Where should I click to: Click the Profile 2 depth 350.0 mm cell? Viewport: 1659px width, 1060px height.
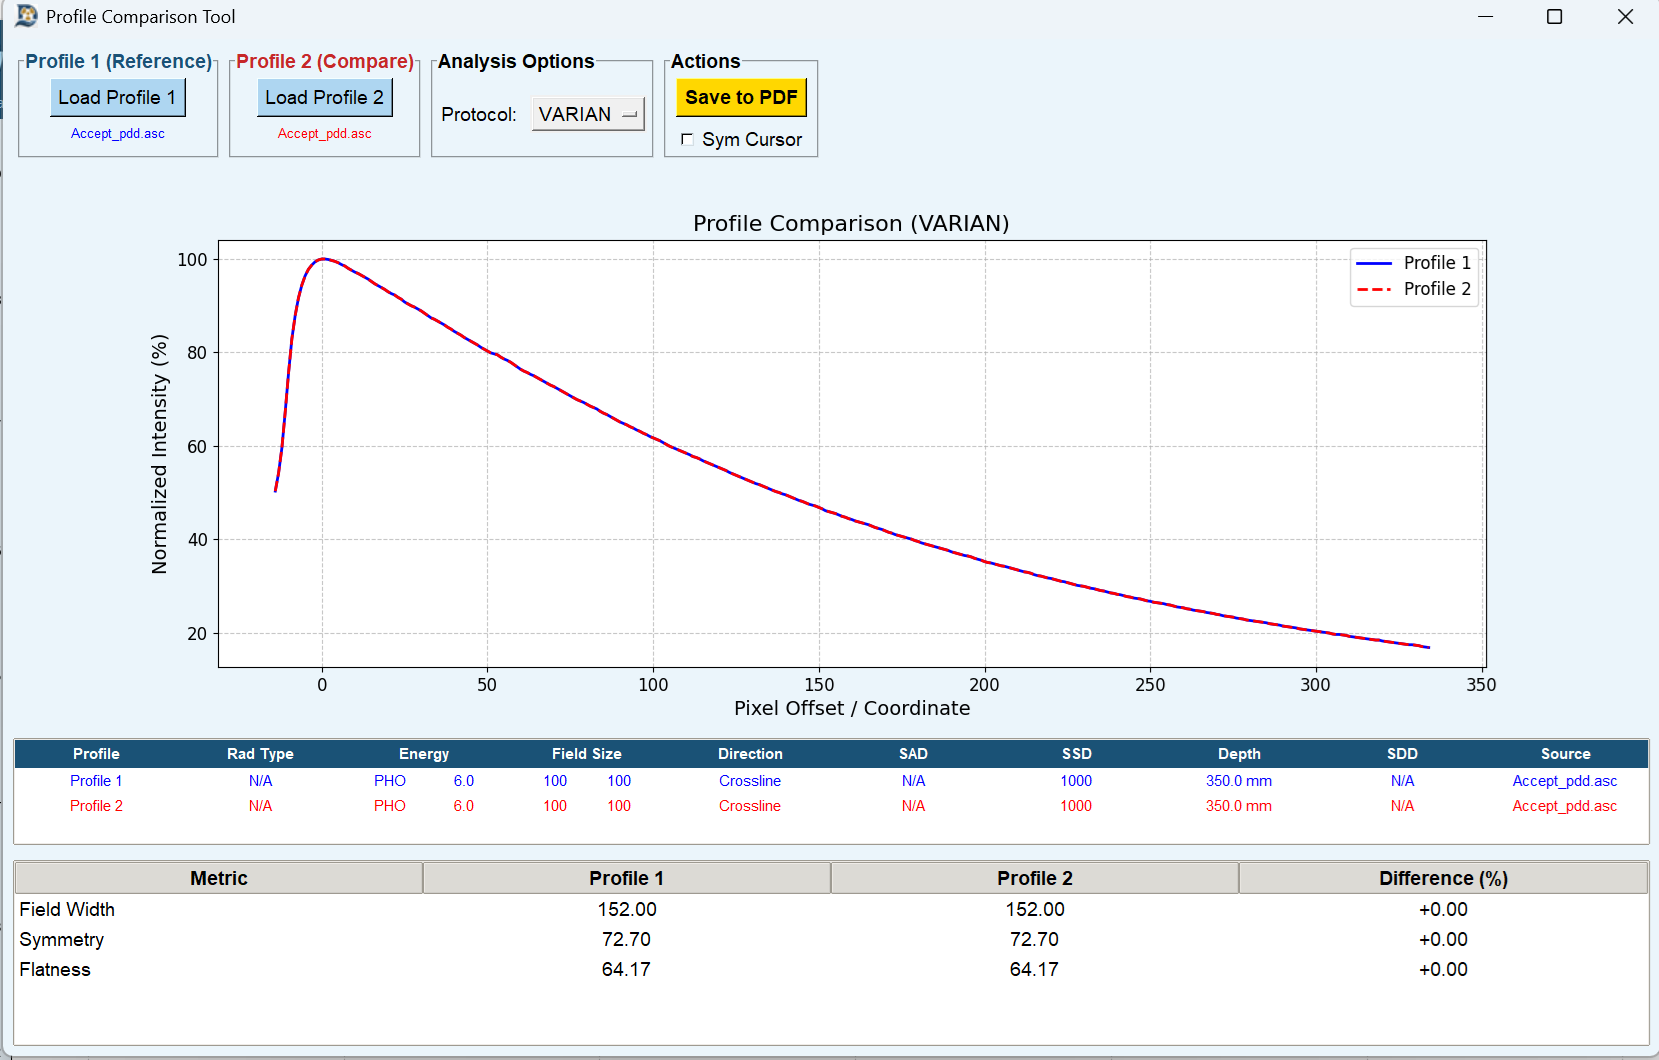(x=1239, y=806)
